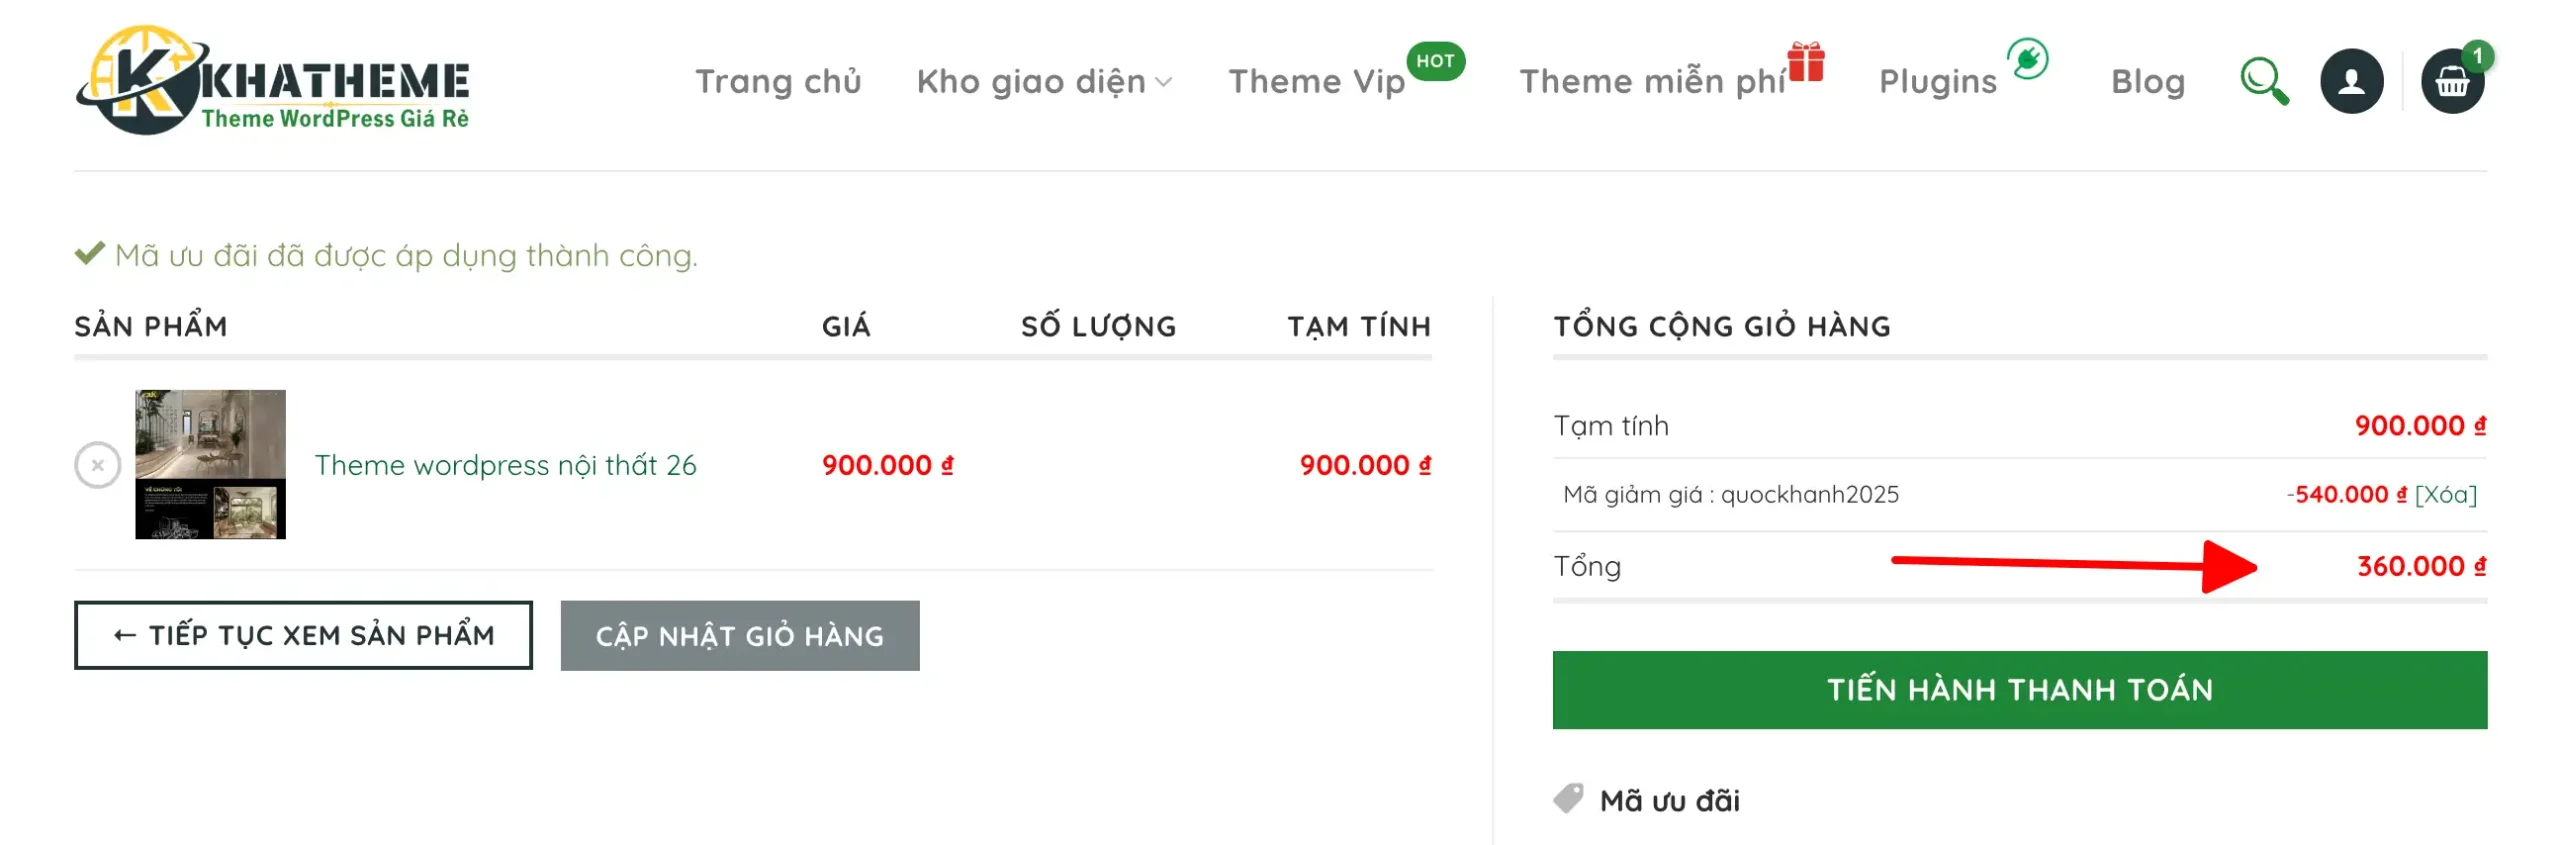Open the Blog menu item
The image size is (2560, 845).
[x=2146, y=82]
